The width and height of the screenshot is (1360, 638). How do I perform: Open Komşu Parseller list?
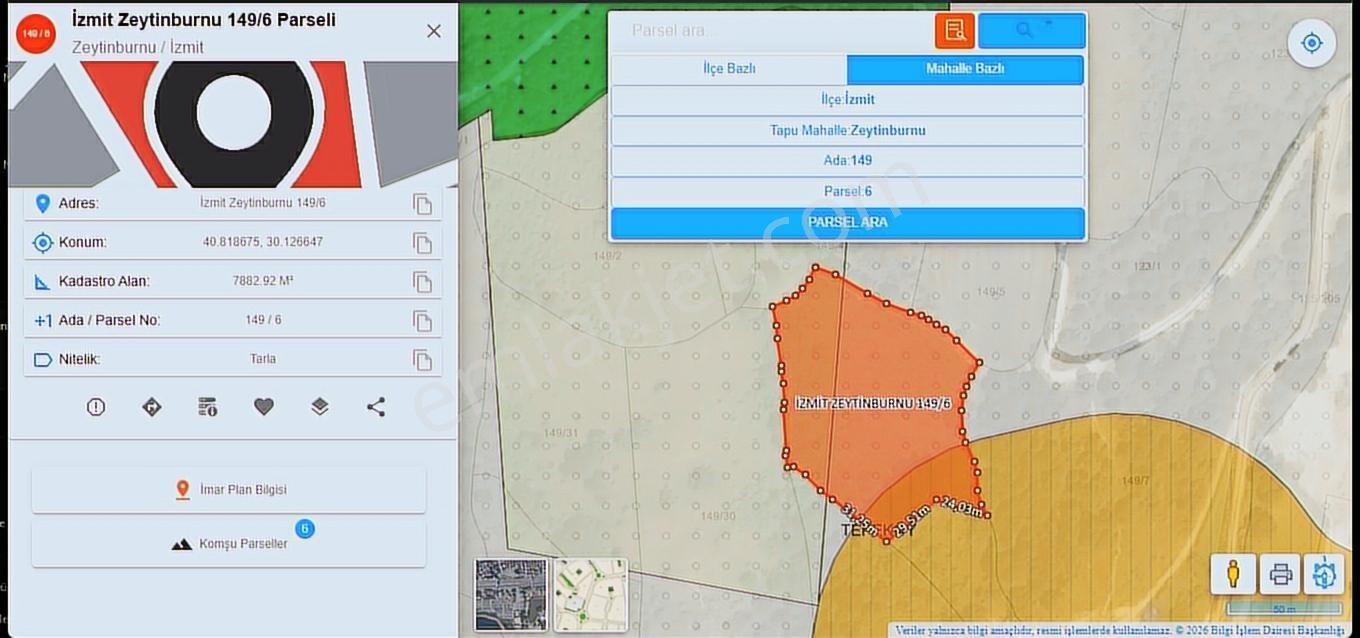[229, 544]
